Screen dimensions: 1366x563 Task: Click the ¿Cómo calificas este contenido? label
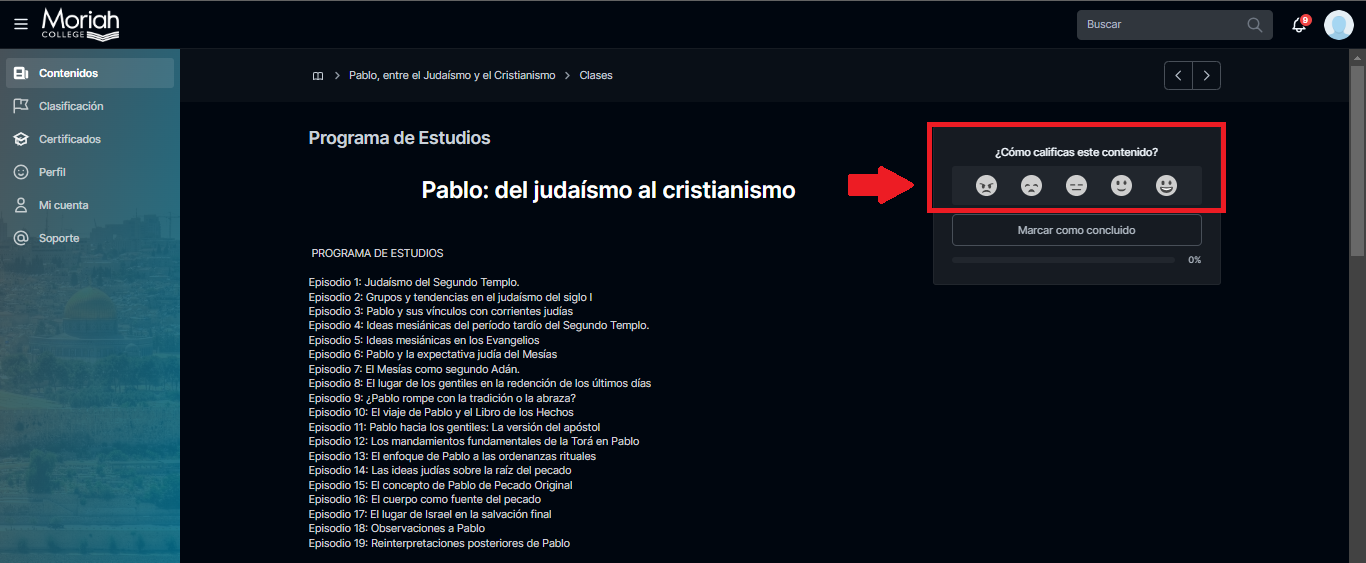click(x=1077, y=152)
